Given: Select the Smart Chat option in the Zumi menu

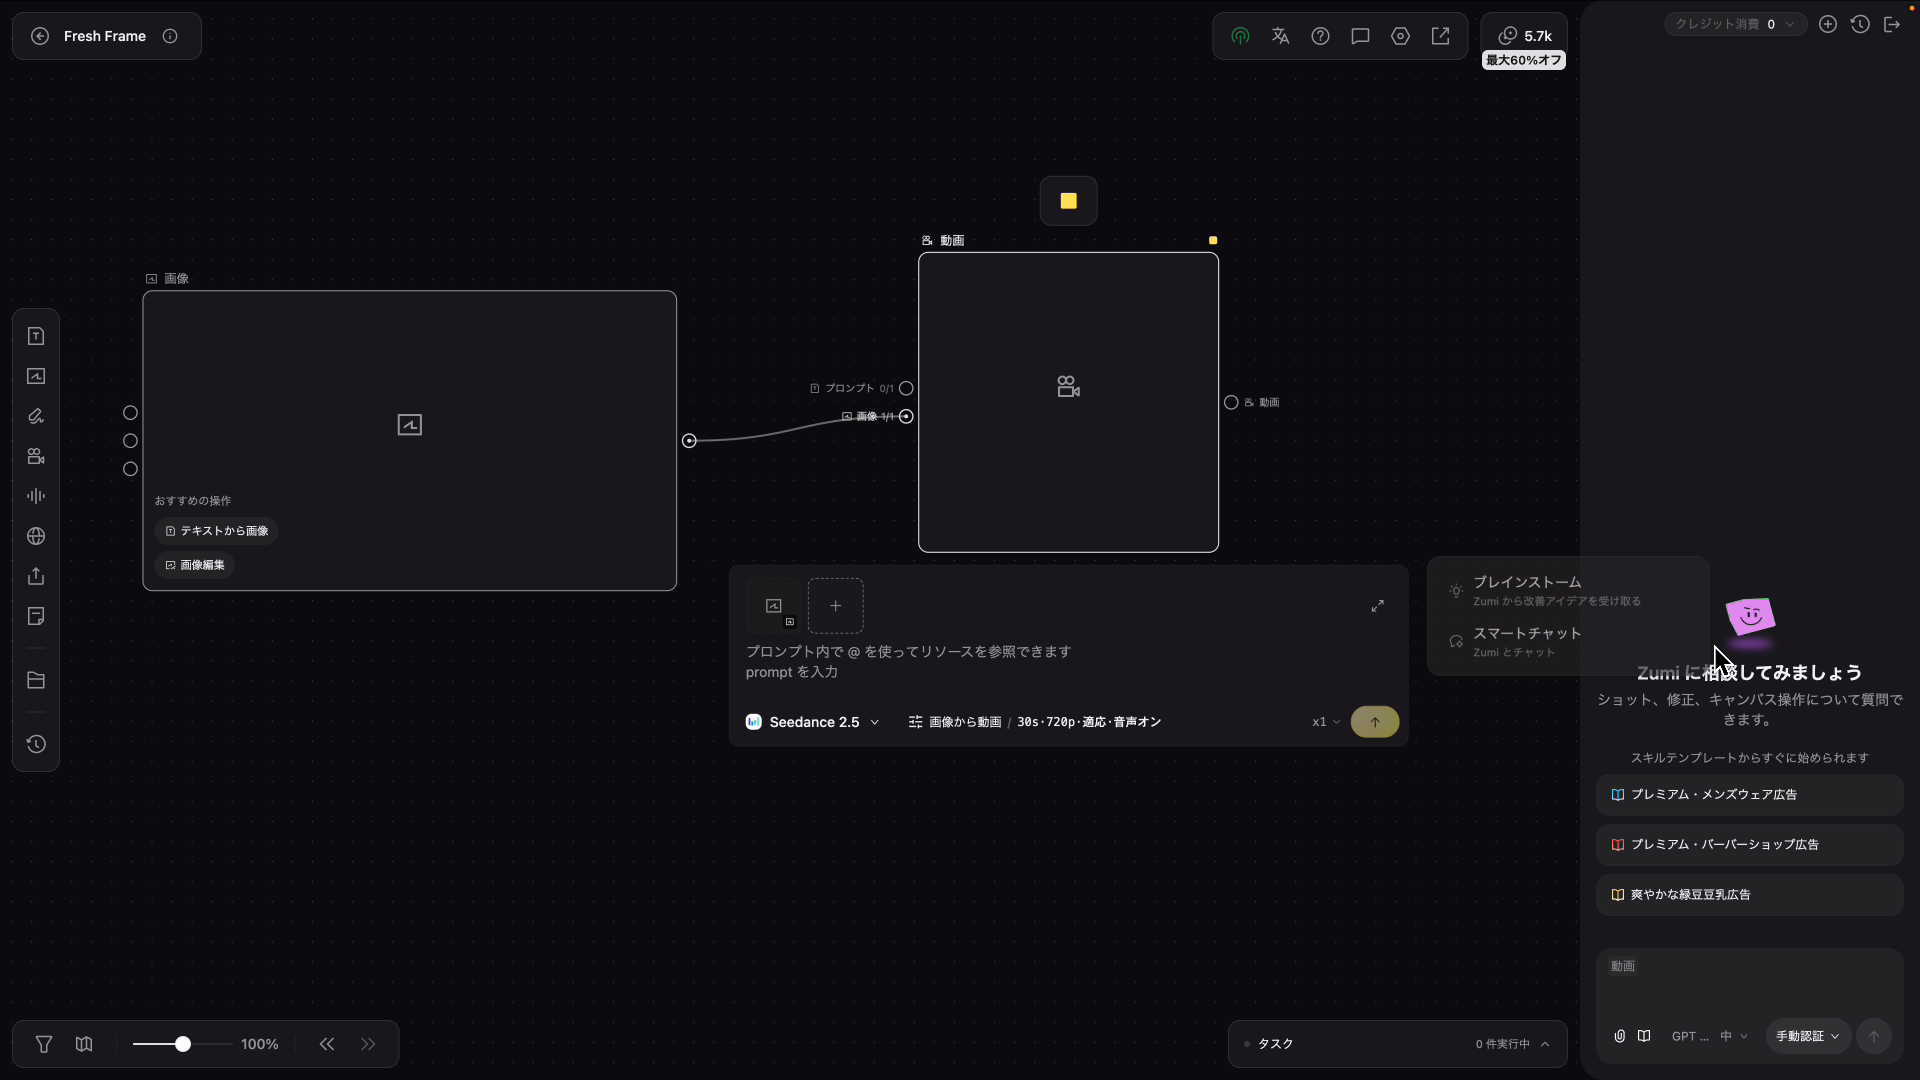Looking at the screenshot, I should 1568,642.
